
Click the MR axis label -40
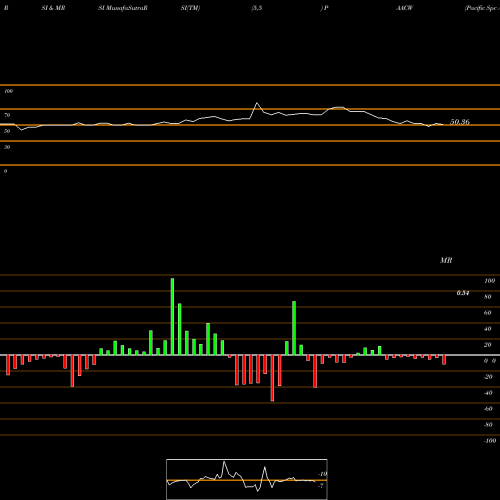tap(488, 393)
